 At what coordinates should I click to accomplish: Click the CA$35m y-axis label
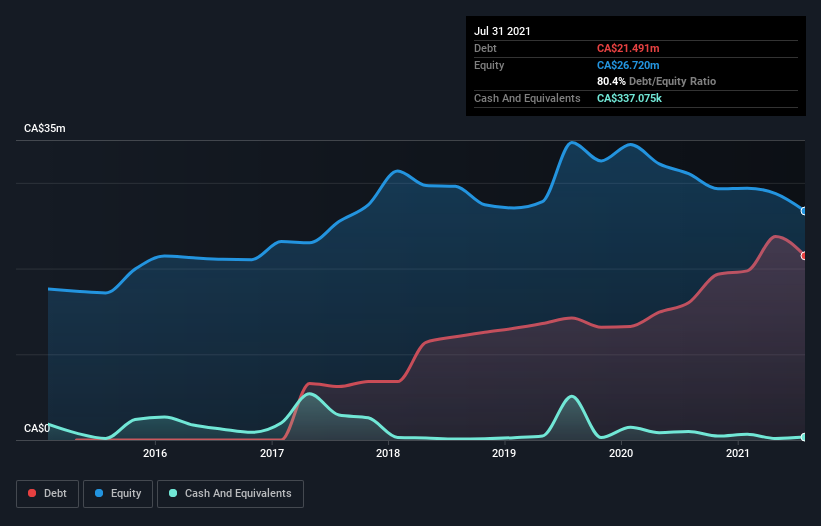coord(45,128)
